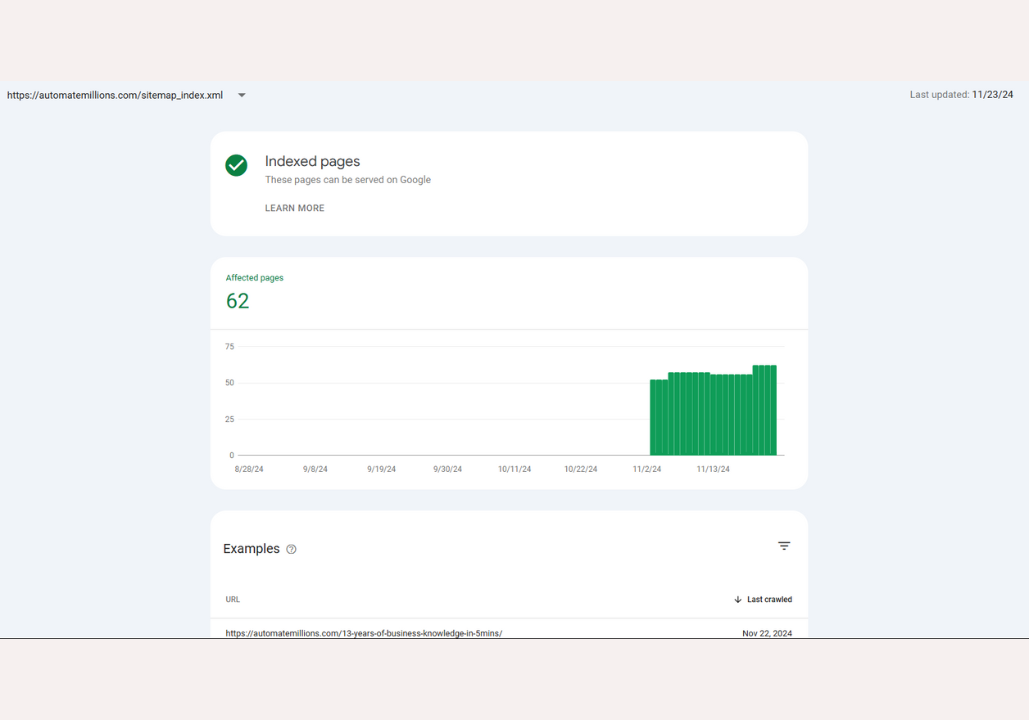This screenshot has width=1029, height=720.
Task: Open the 13-years-of-business-knowledge URL row
Action: click(x=363, y=633)
